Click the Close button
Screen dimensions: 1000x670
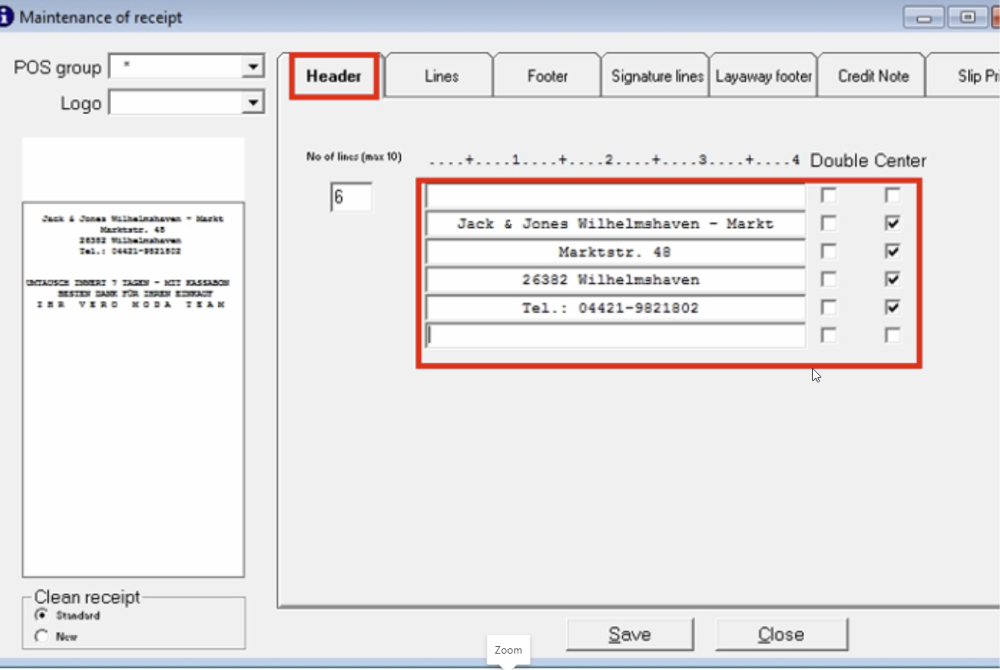pyautogui.click(x=781, y=633)
